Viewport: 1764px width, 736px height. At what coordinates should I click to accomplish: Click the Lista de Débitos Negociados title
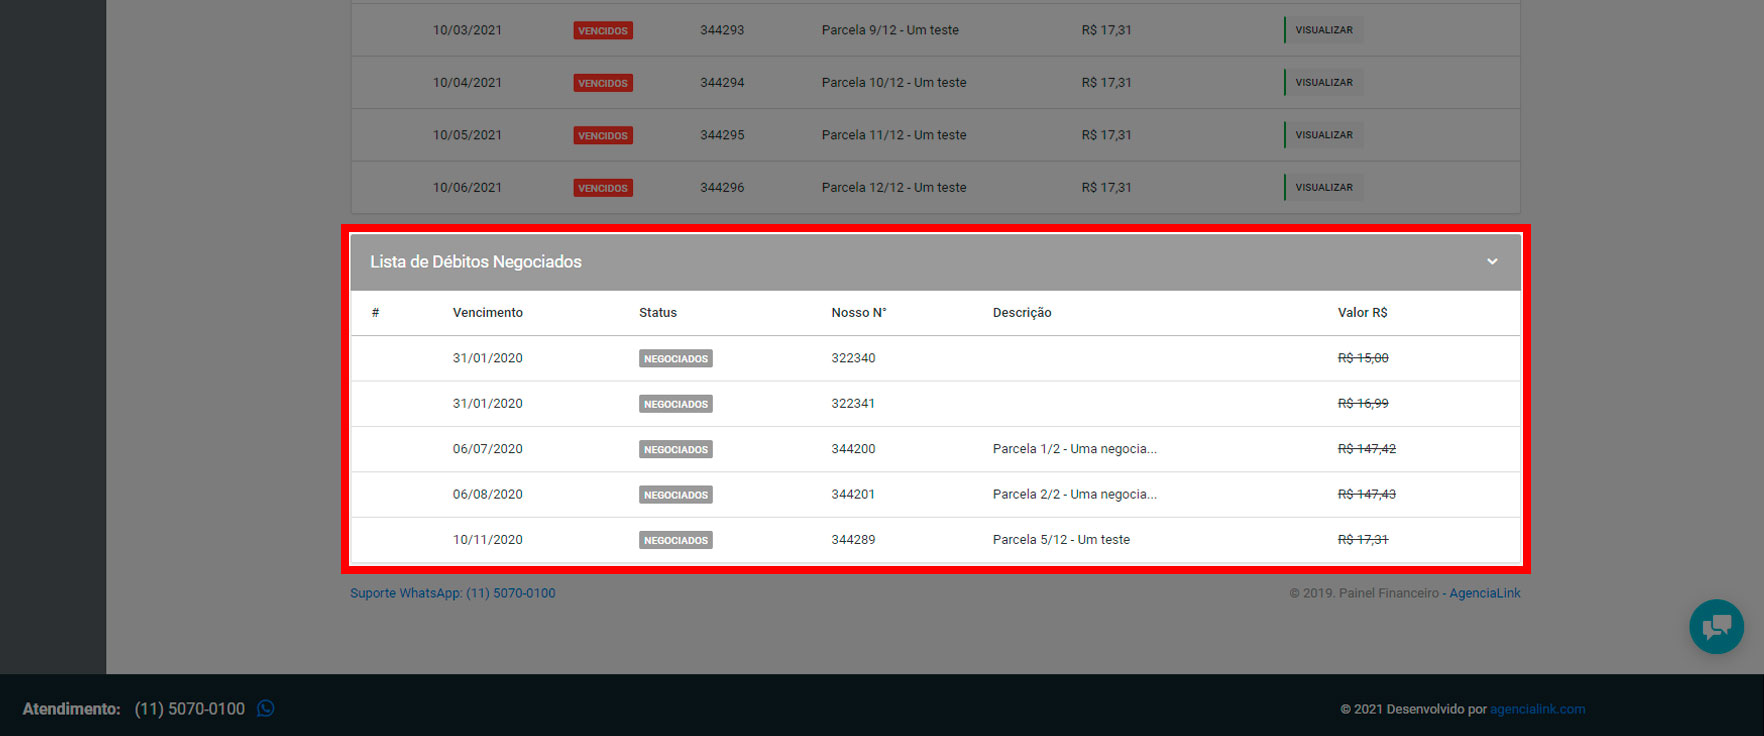pos(475,262)
